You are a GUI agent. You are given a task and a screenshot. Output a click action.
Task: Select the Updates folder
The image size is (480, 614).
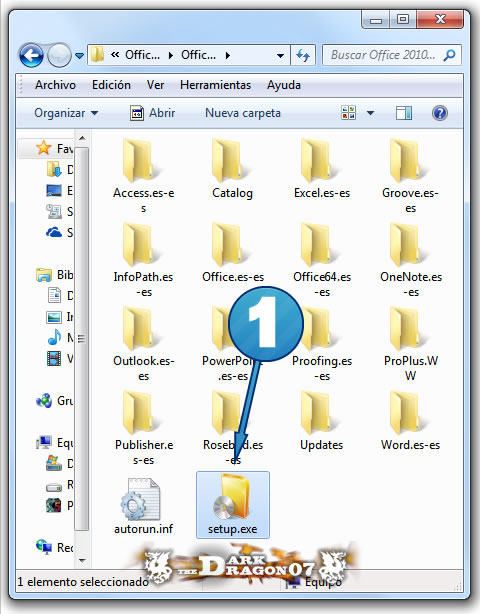click(x=321, y=421)
